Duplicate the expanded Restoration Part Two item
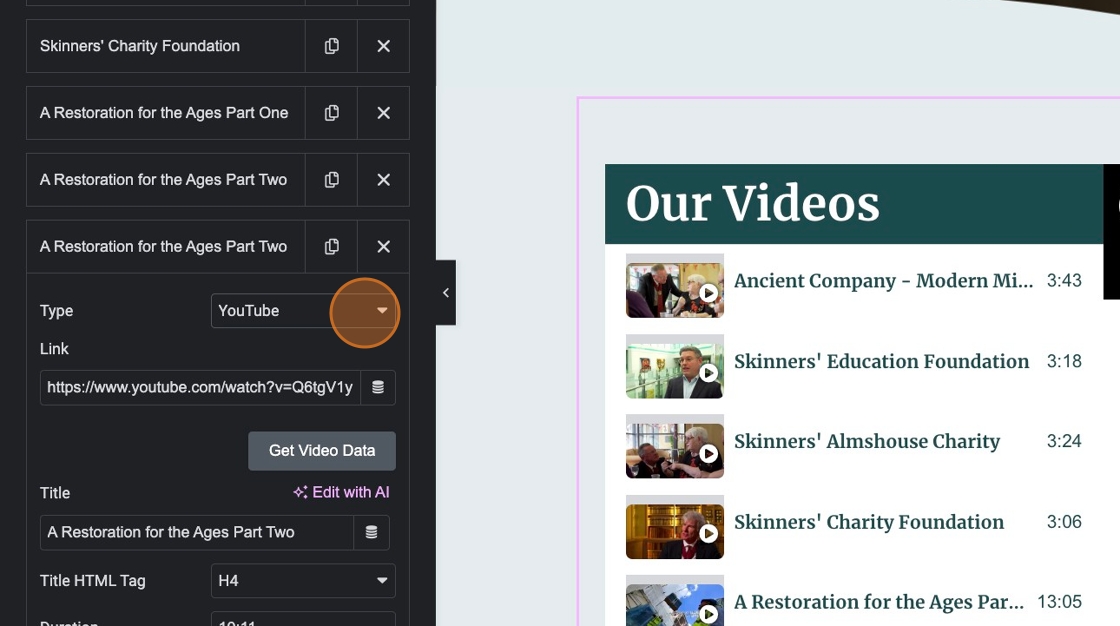Viewport: 1120px width, 626px height. [331, 247]
